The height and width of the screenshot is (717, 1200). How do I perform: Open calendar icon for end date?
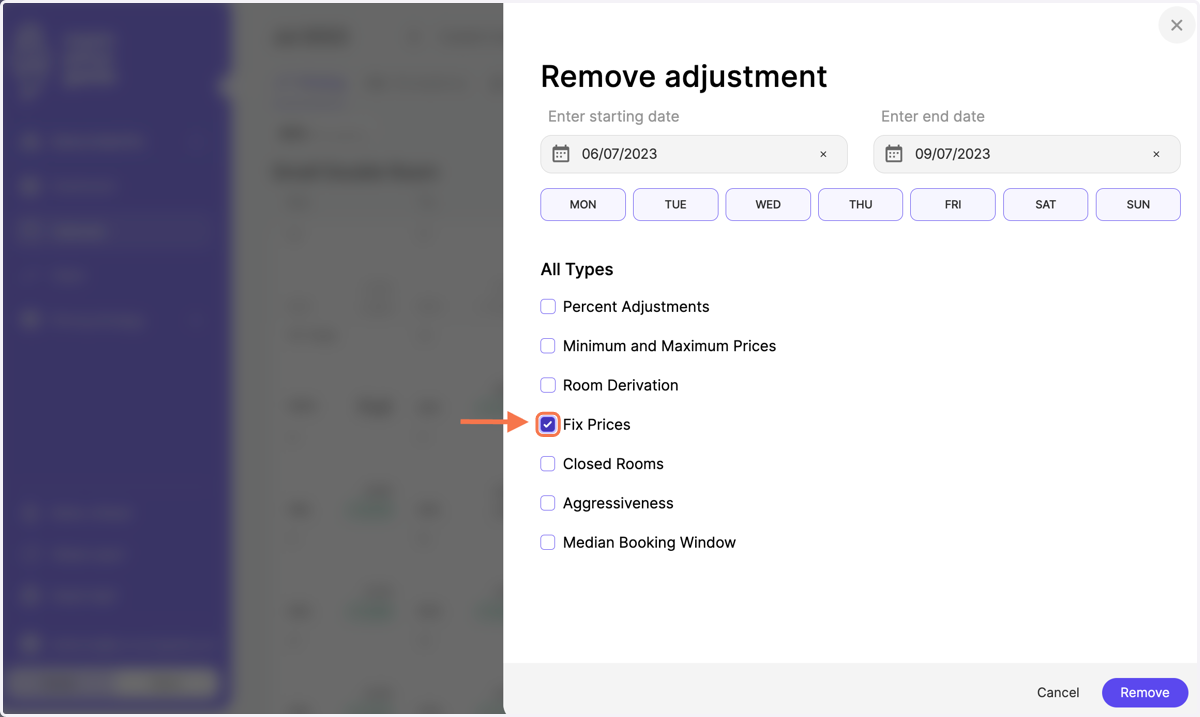(x=894, y=154)
